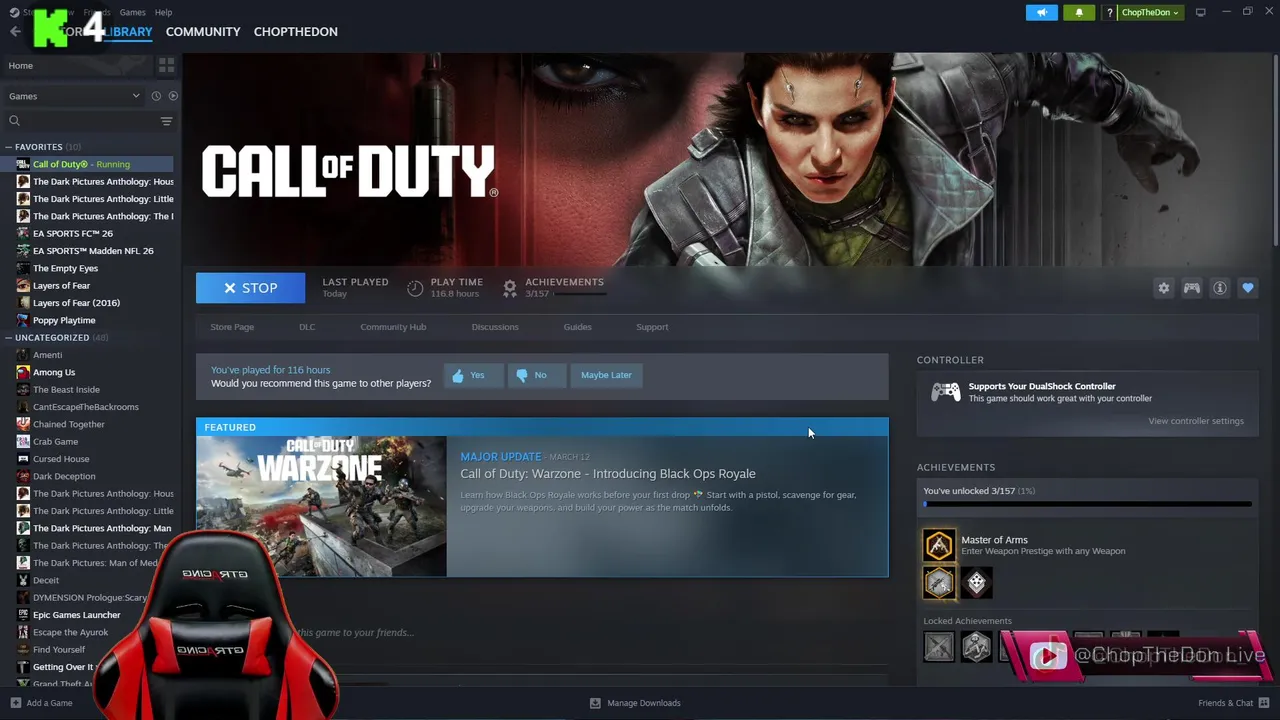Screen dimensions: 1280x720
Task: Open the DLC tab
Action: [307, 327]
